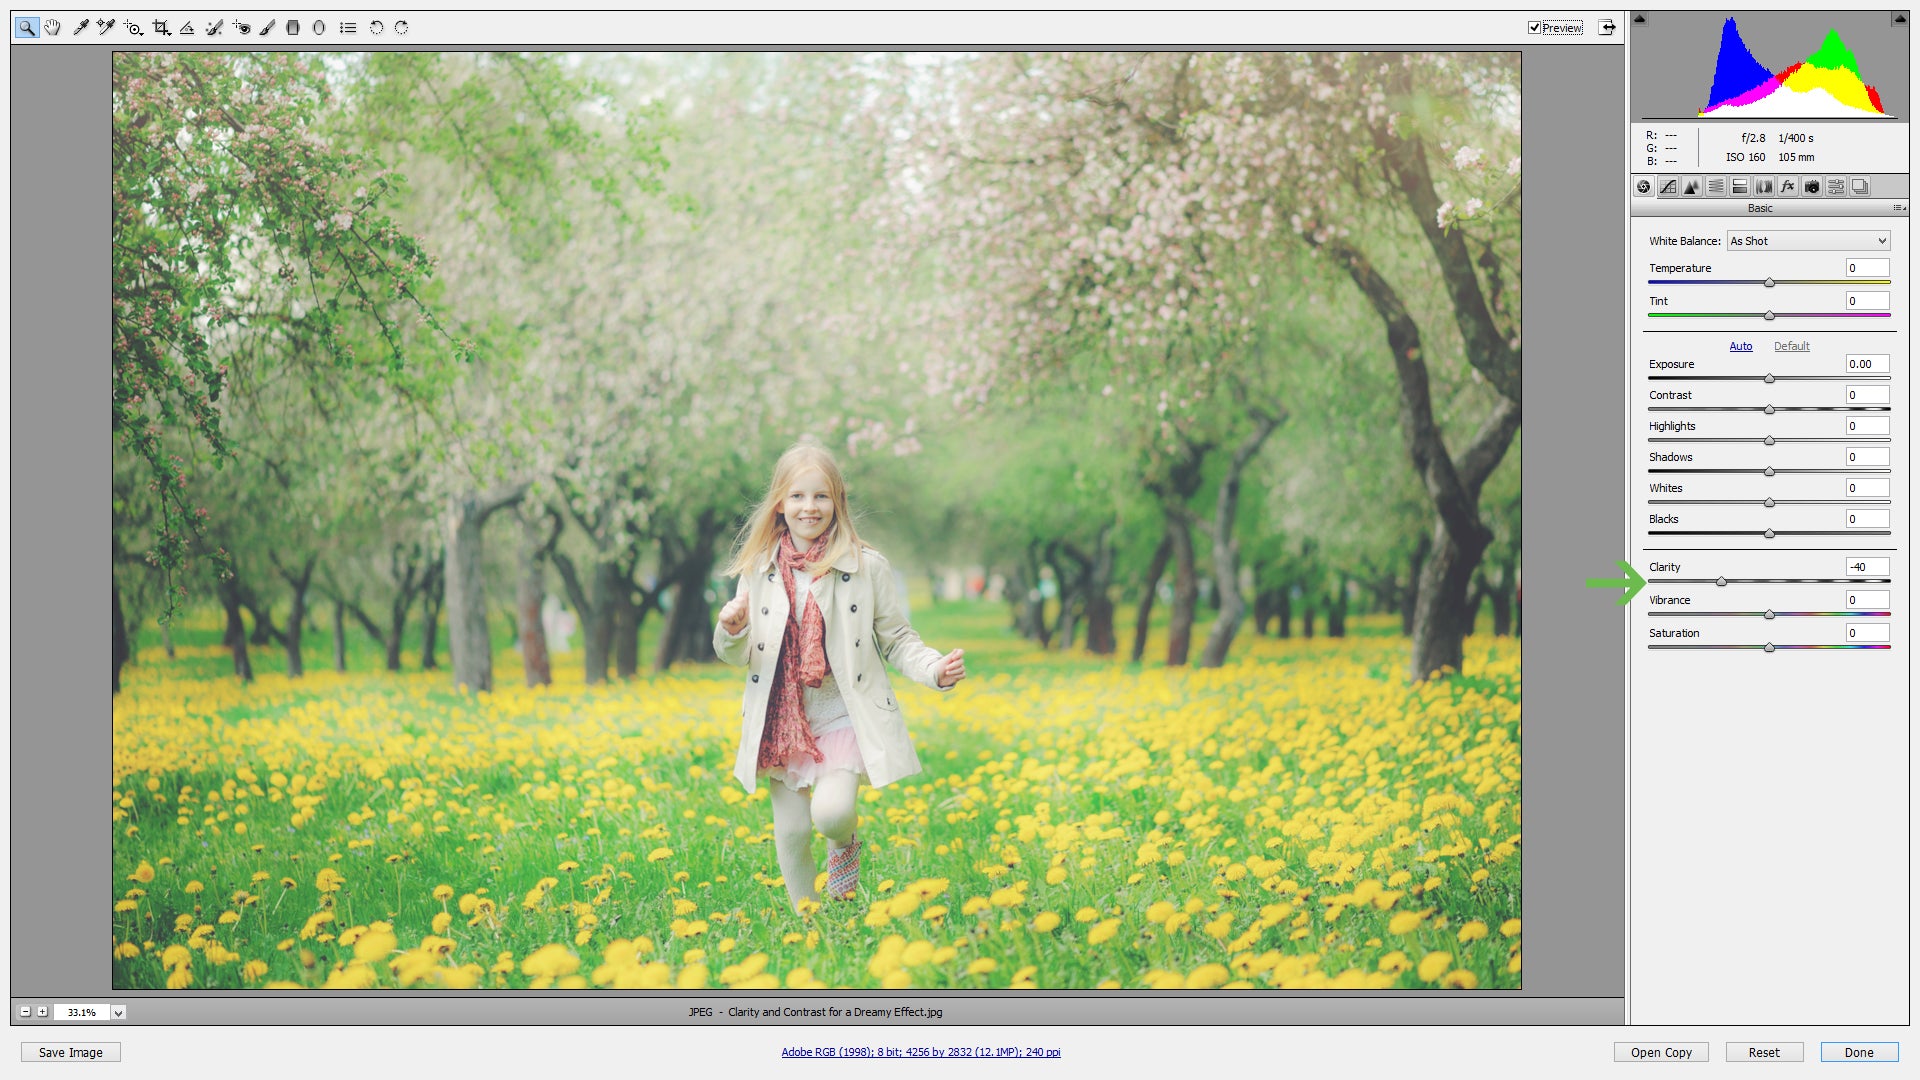The height and width of the screenshot is (1080, 1920).
Task: Click the Auto tone adjustment link
Action: 1741,344
